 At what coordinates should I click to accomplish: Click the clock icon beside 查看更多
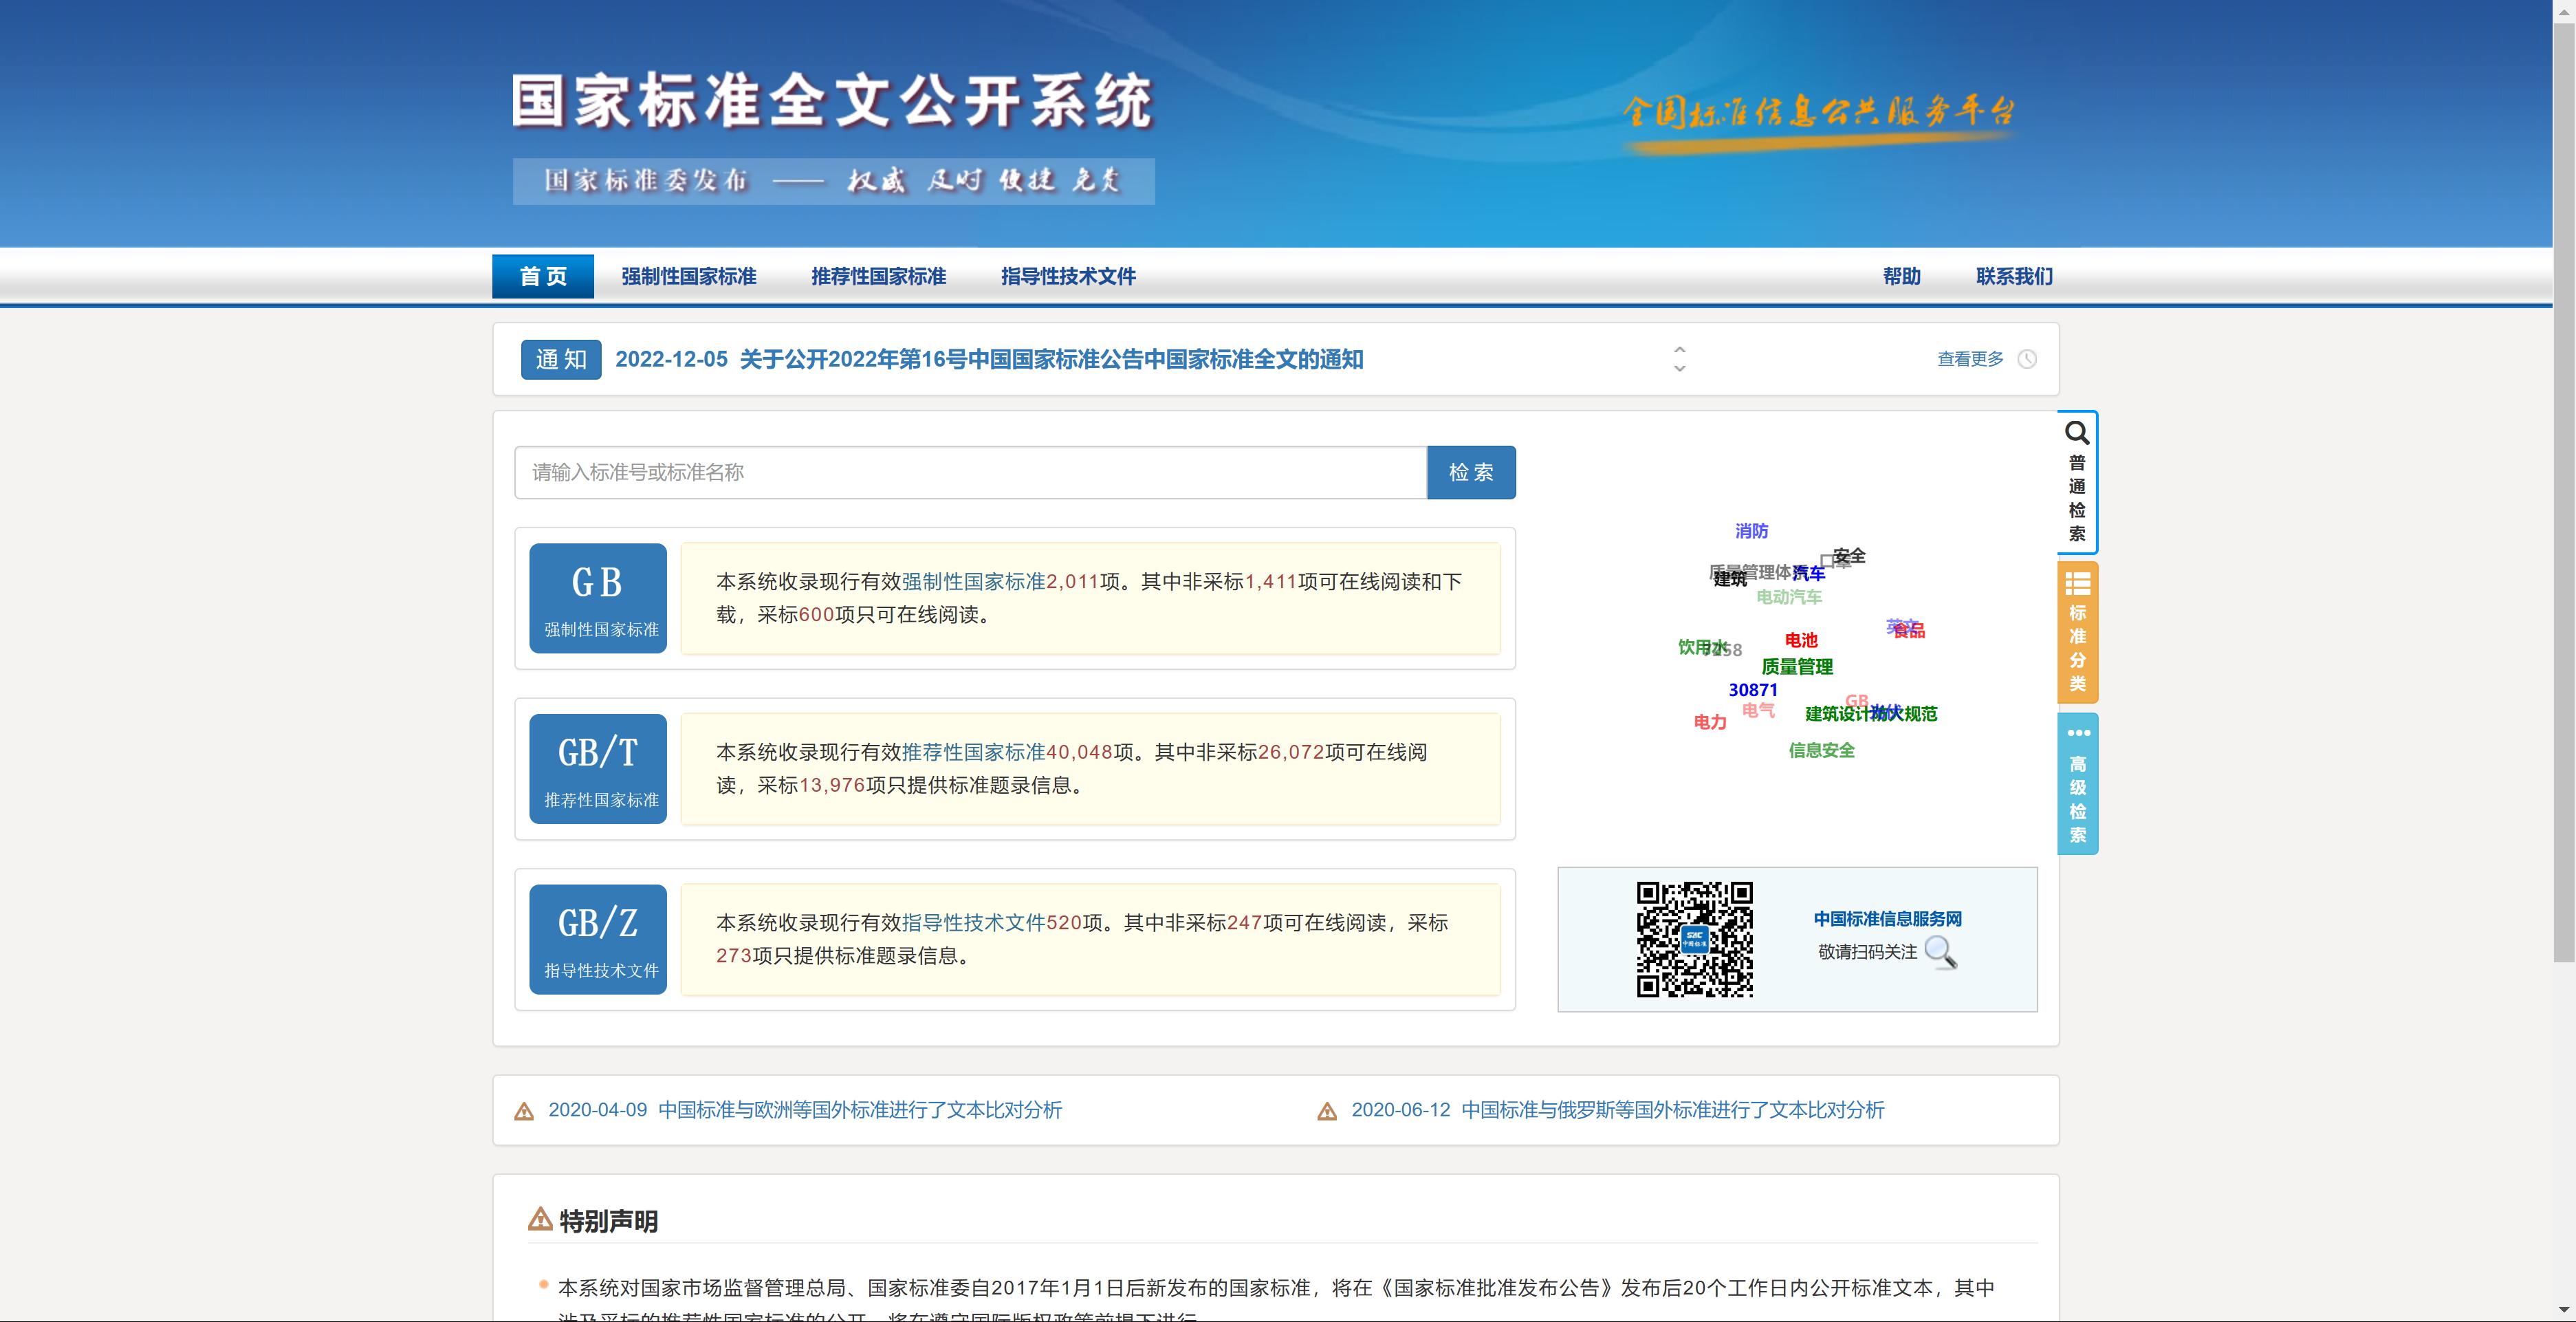2028,359
